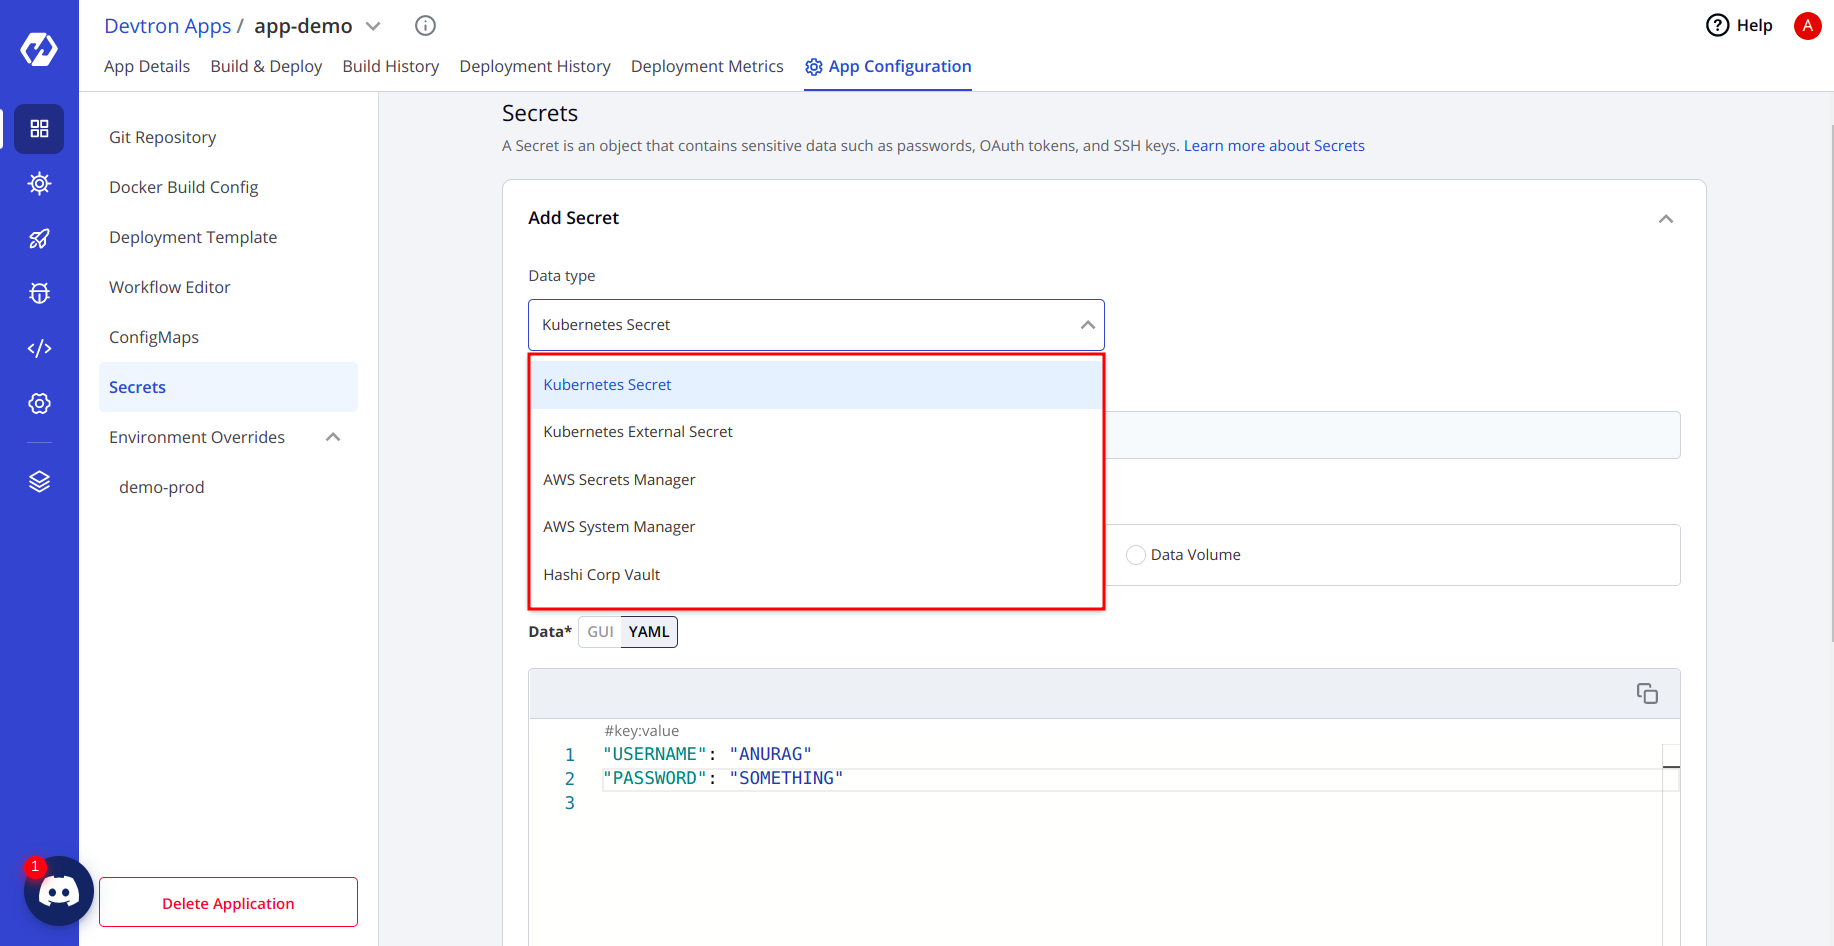Open the Applications grid icon in sidebar
Viewport: 1834px width, 946px height.
tap(39, 129)
